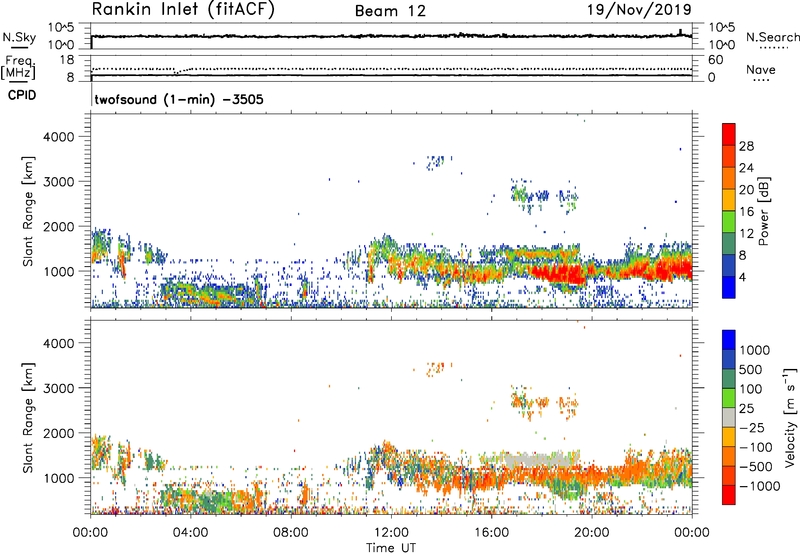800x554 pixels.
Task: Click the '08:00' time tick label
Action: [x=290, y=533]
